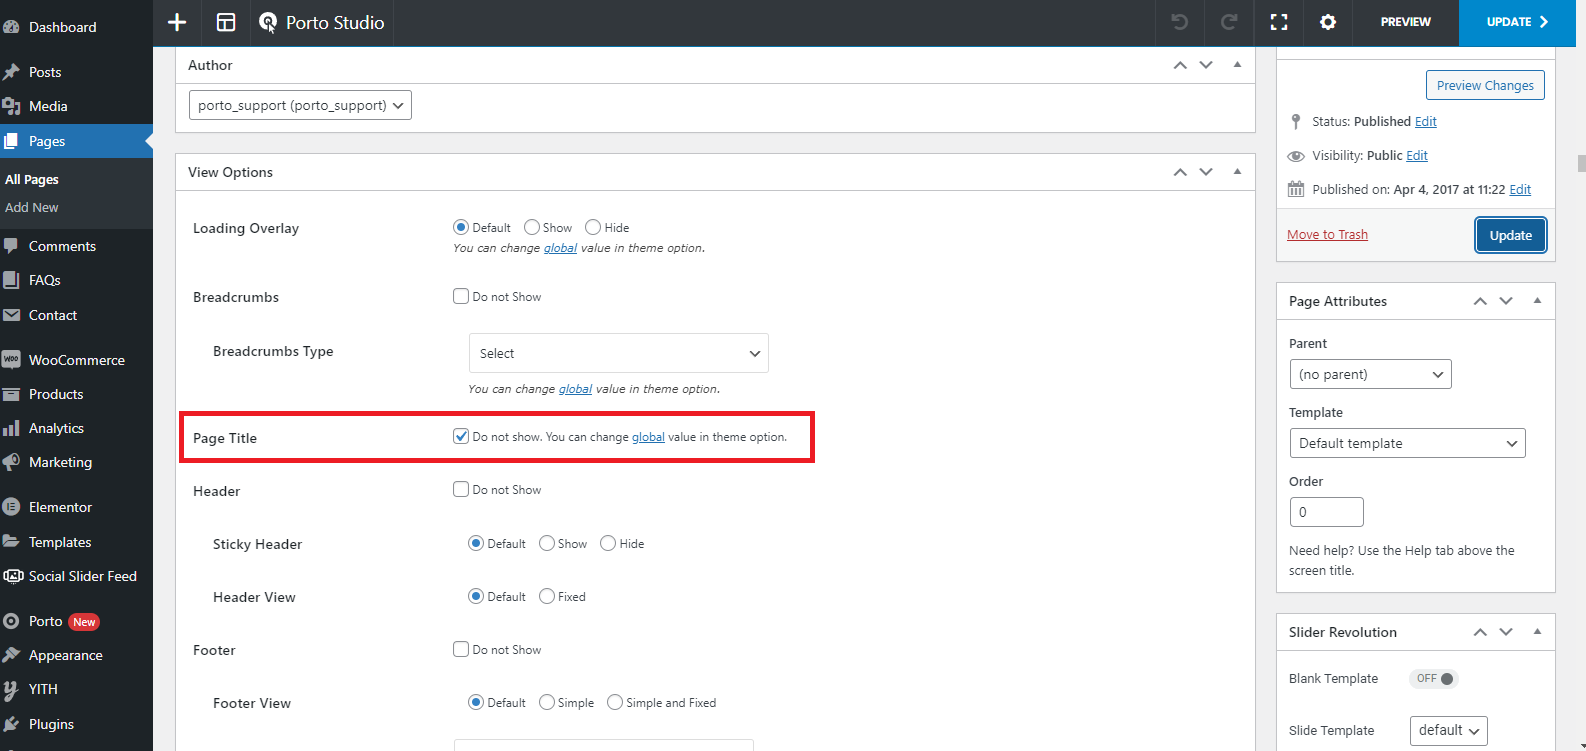
Task: Click the PREVIEW button in top bar
Action: (x=1406, y=22)
